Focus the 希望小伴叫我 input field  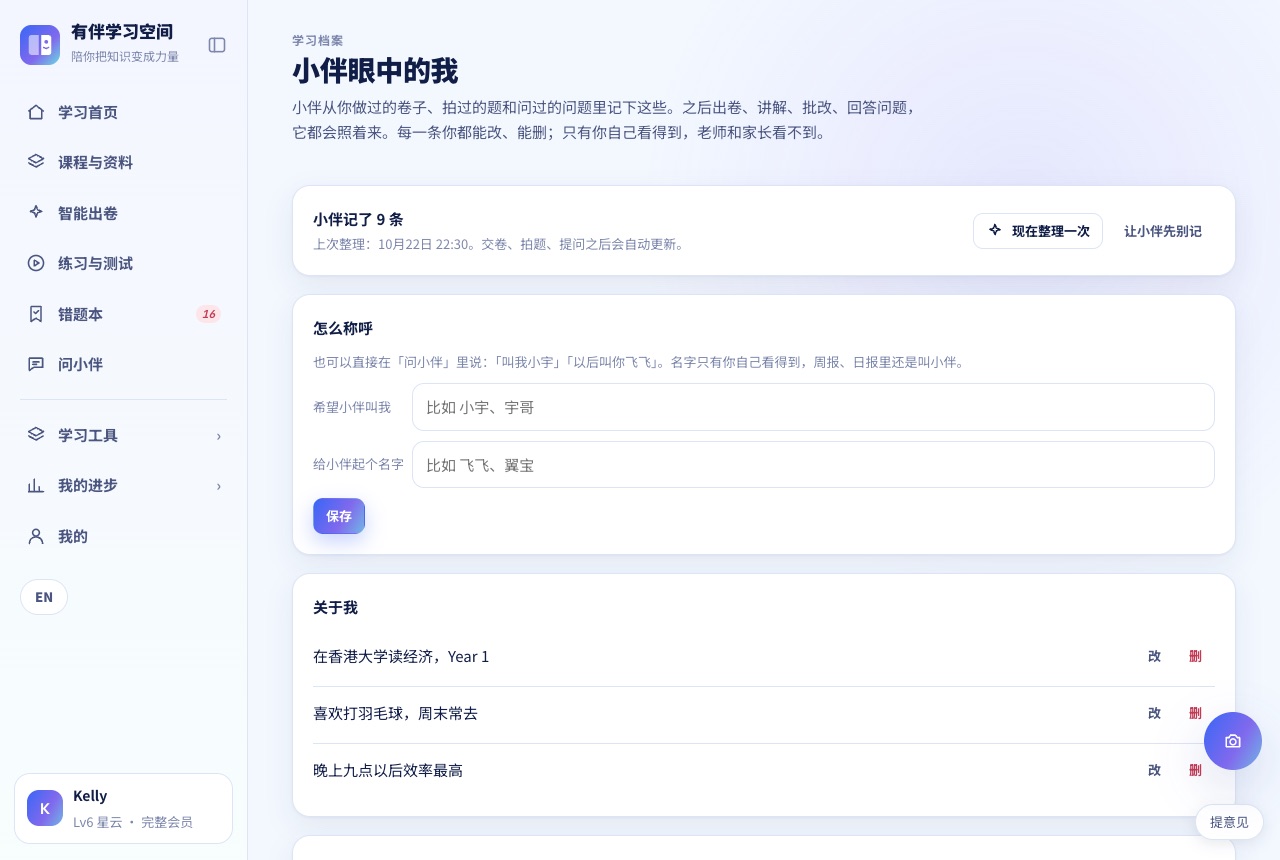click(x=813, y=407)
